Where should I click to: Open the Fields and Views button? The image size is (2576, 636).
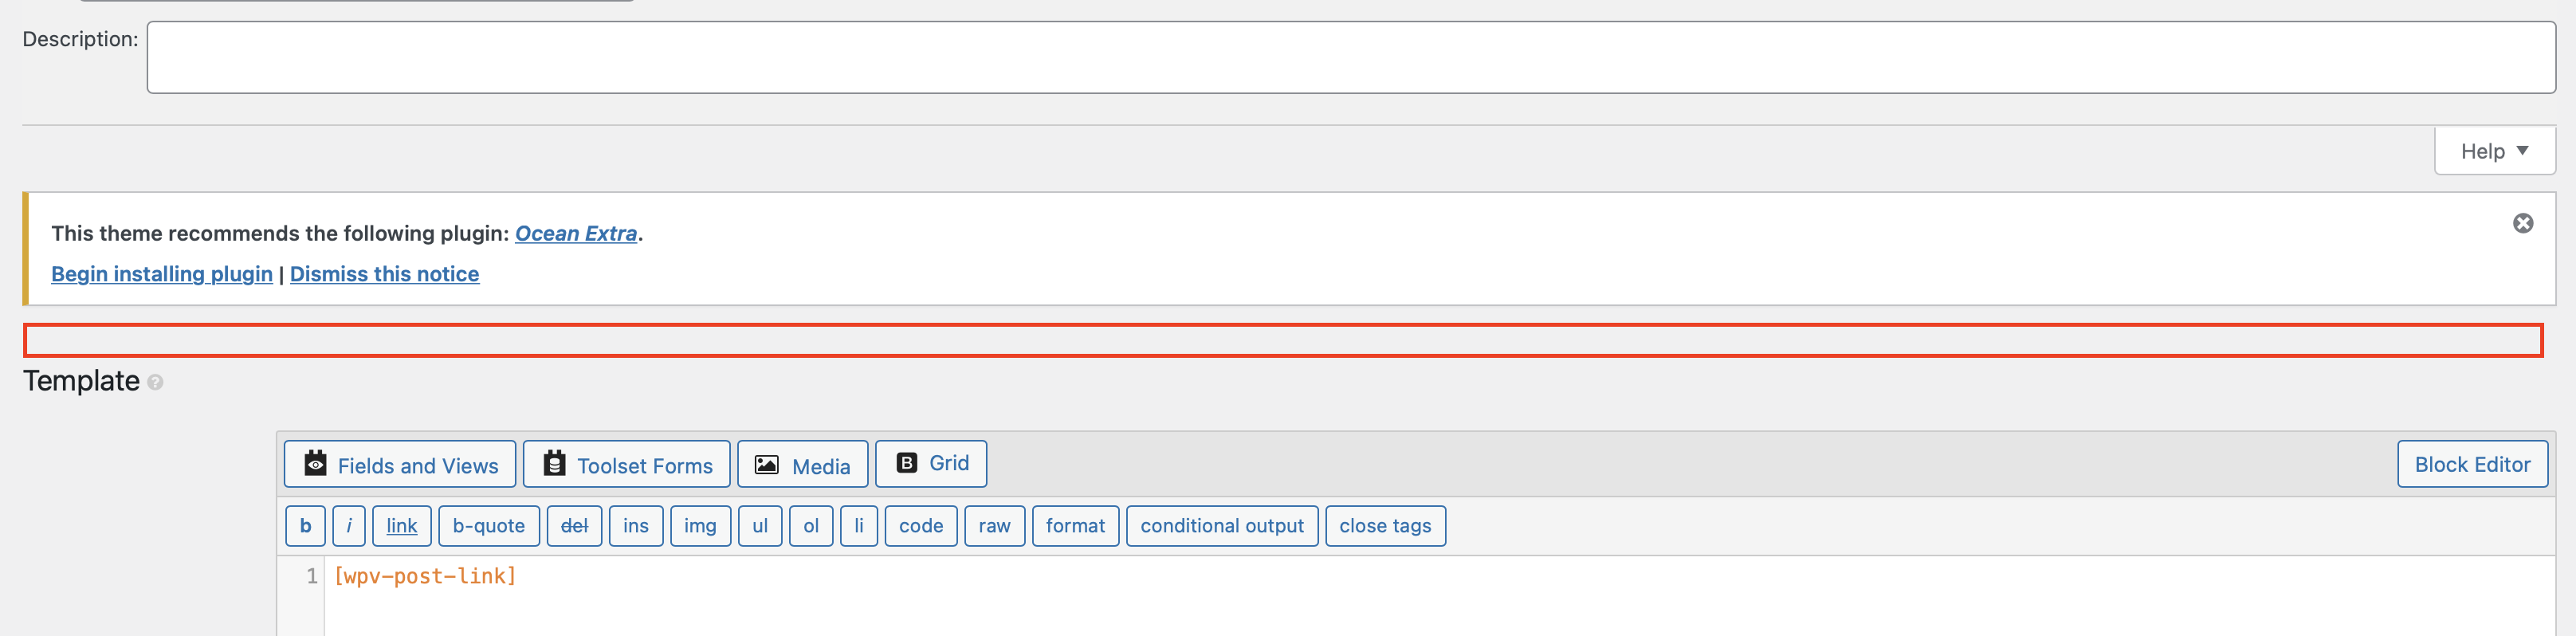(x=399, y=464)
